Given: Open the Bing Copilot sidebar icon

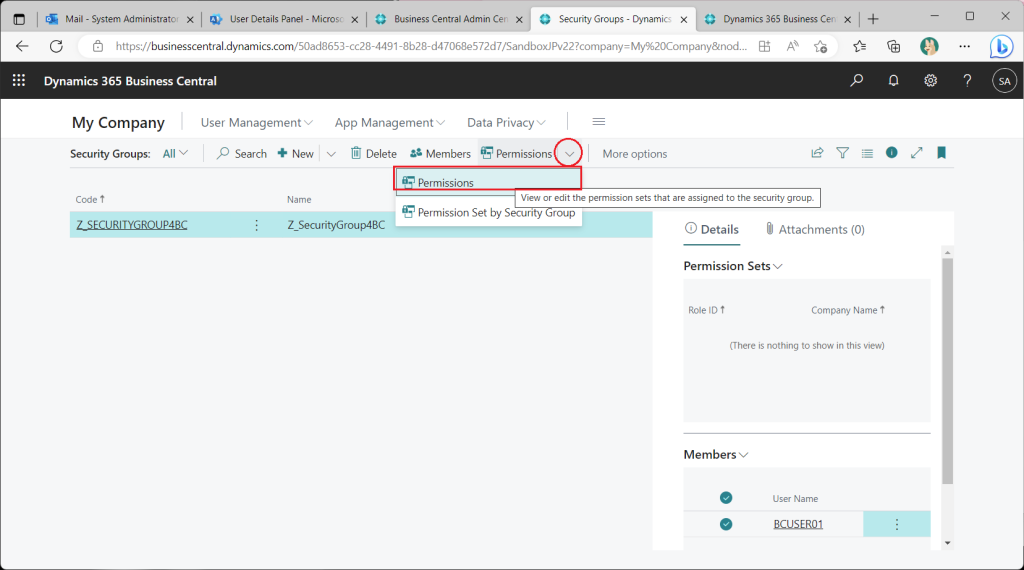Looking at the screenshot, I should (1001, 46).
